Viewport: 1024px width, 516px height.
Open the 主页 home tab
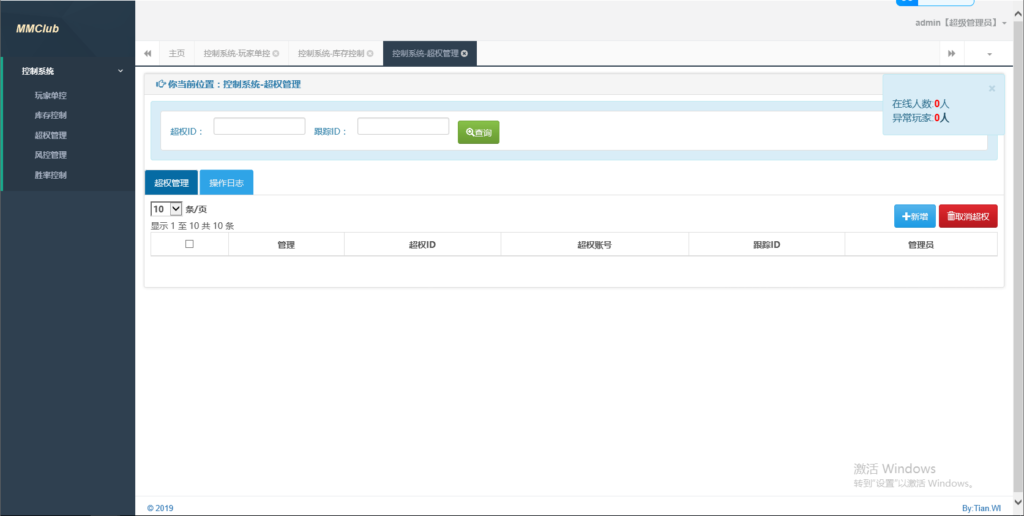coord(176,53)
